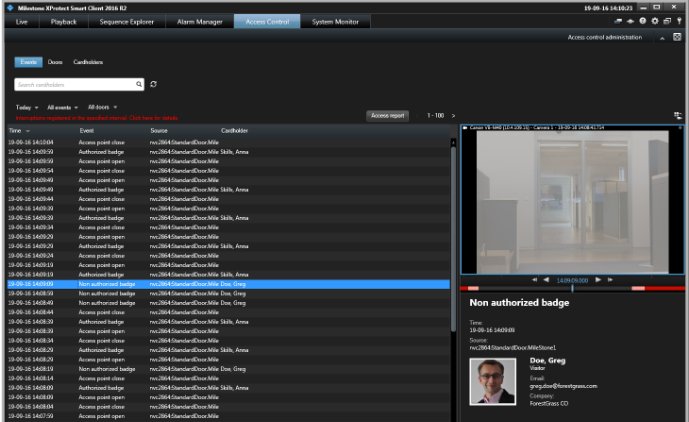The height and width of the screenshot is (422, 689).
Task: Select the 14:08:19 Non authorized badge row
Action: click(228, 369)
